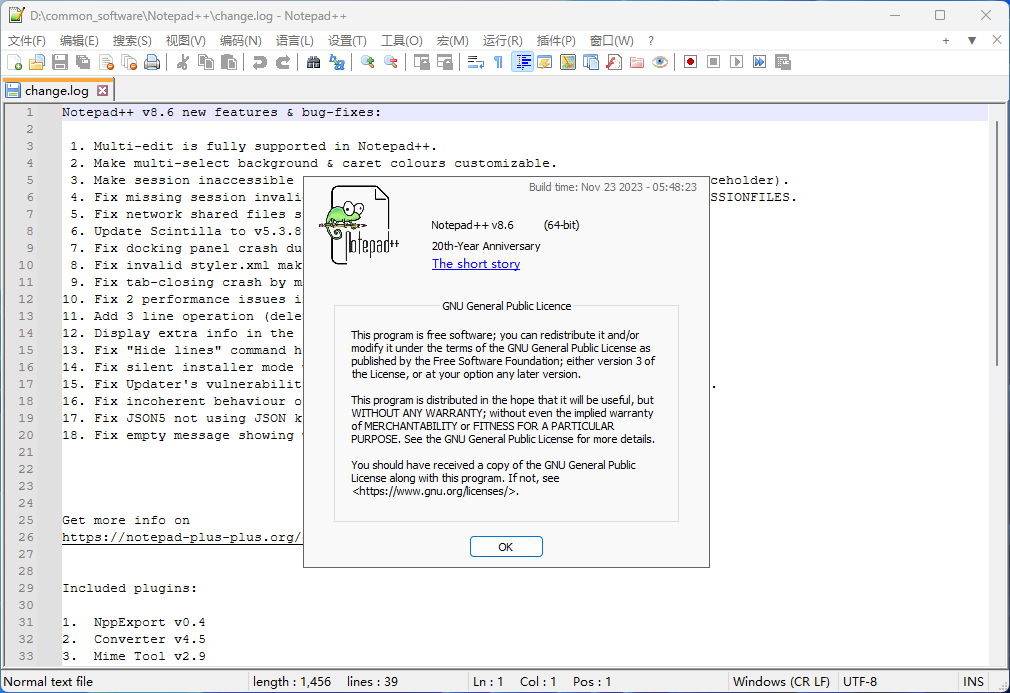
Task: Click the Print toolbar icon
Action: 152,62
